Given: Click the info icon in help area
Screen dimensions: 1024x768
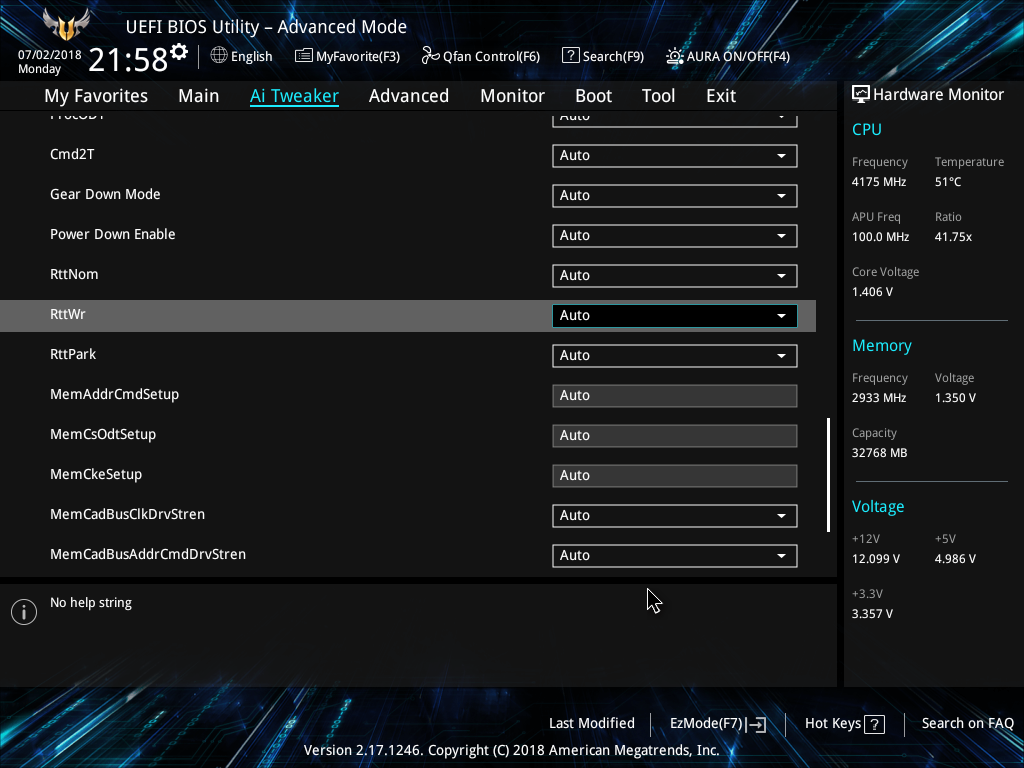Looking at the screenshot, I should [24, 612].
